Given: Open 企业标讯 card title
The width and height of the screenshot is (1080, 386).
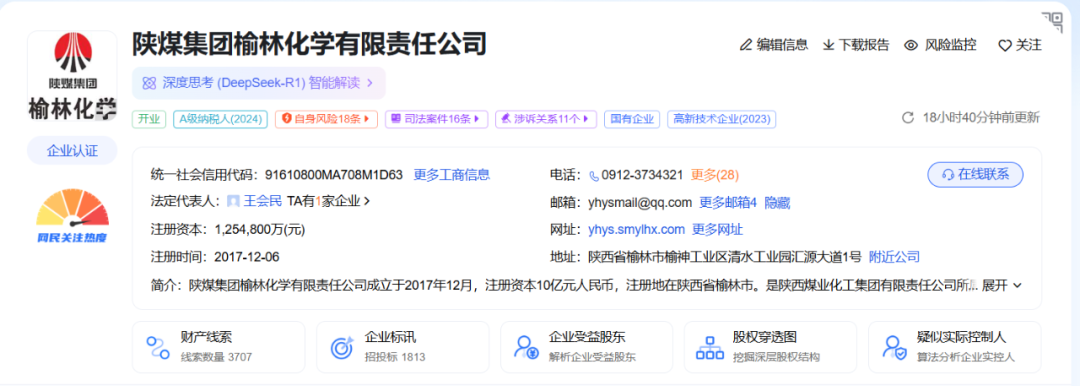Looking at the screenshot, I should point(391,338).
